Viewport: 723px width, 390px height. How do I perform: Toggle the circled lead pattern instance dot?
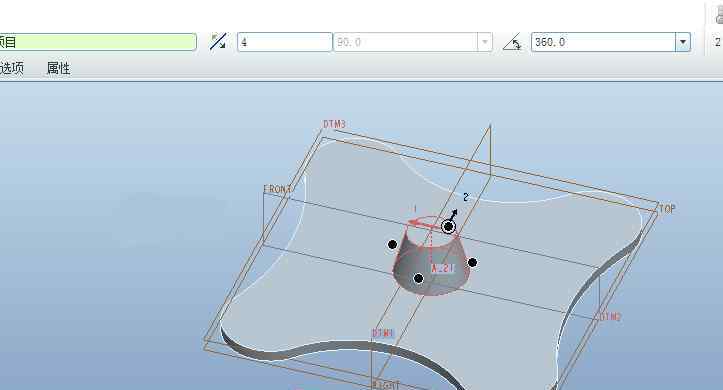[448, 226]
